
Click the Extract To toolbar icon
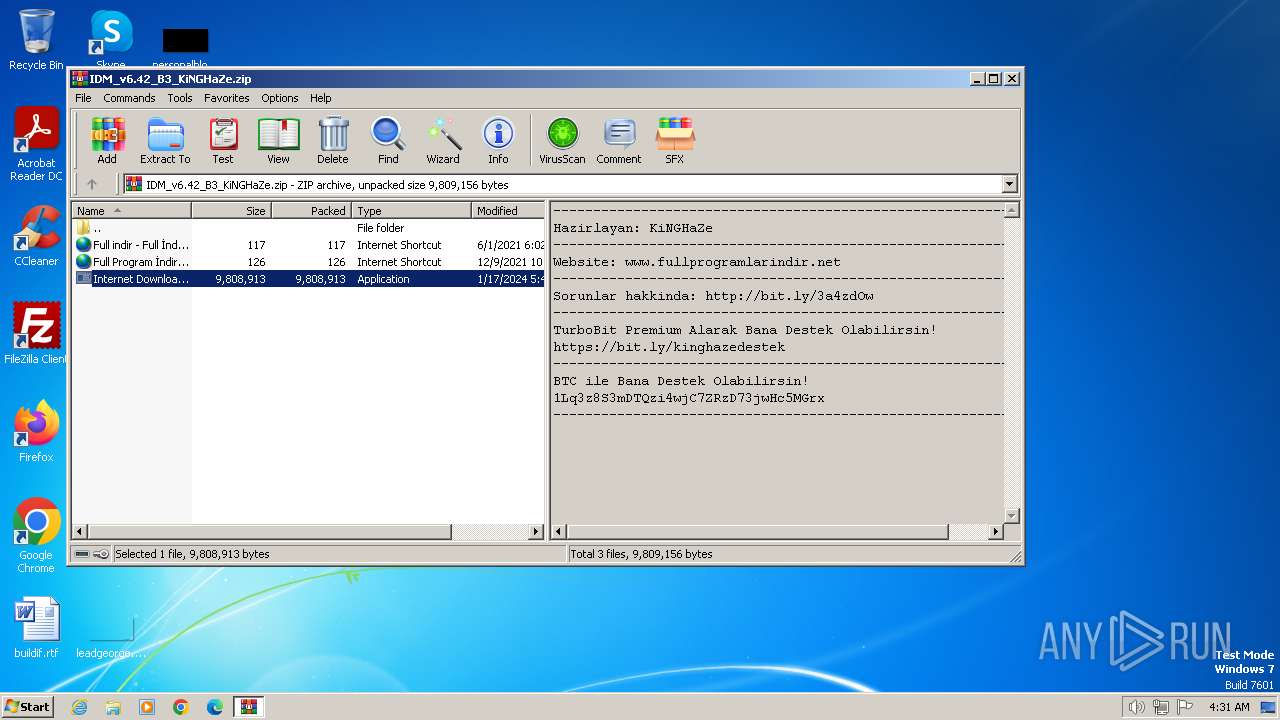pos(165,141)
